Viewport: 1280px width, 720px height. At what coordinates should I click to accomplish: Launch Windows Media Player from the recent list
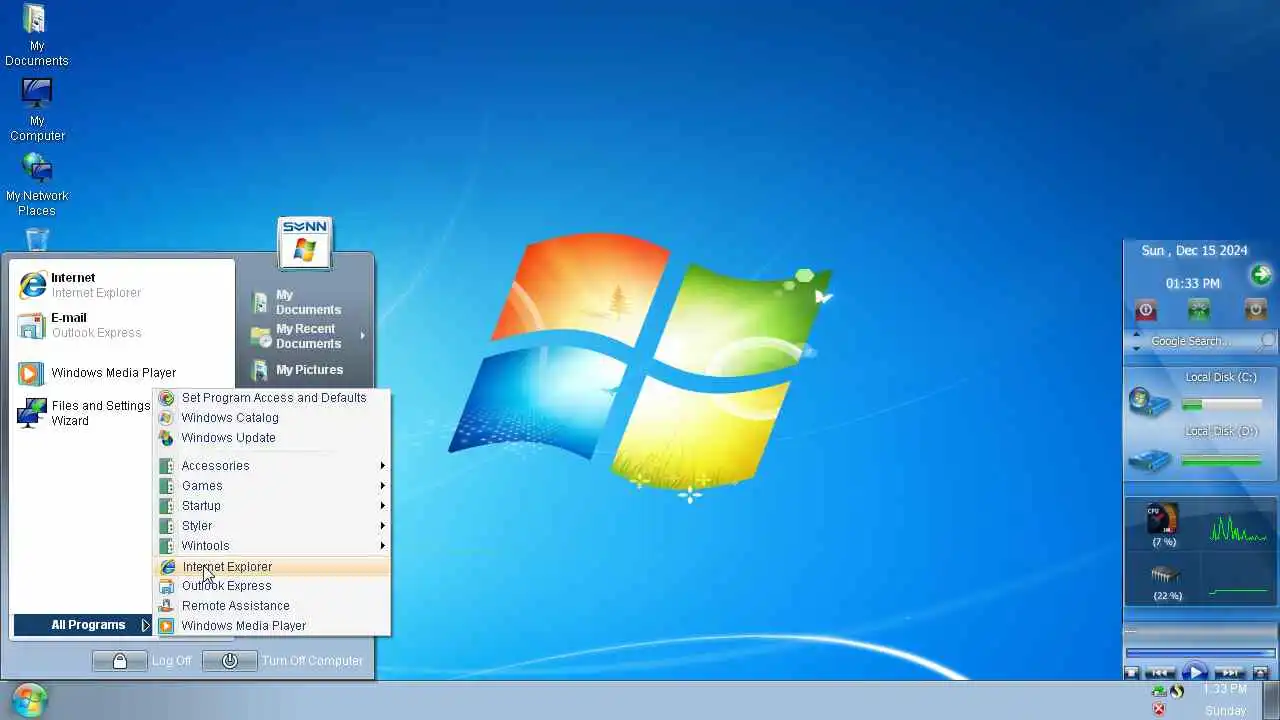[120, 373]
